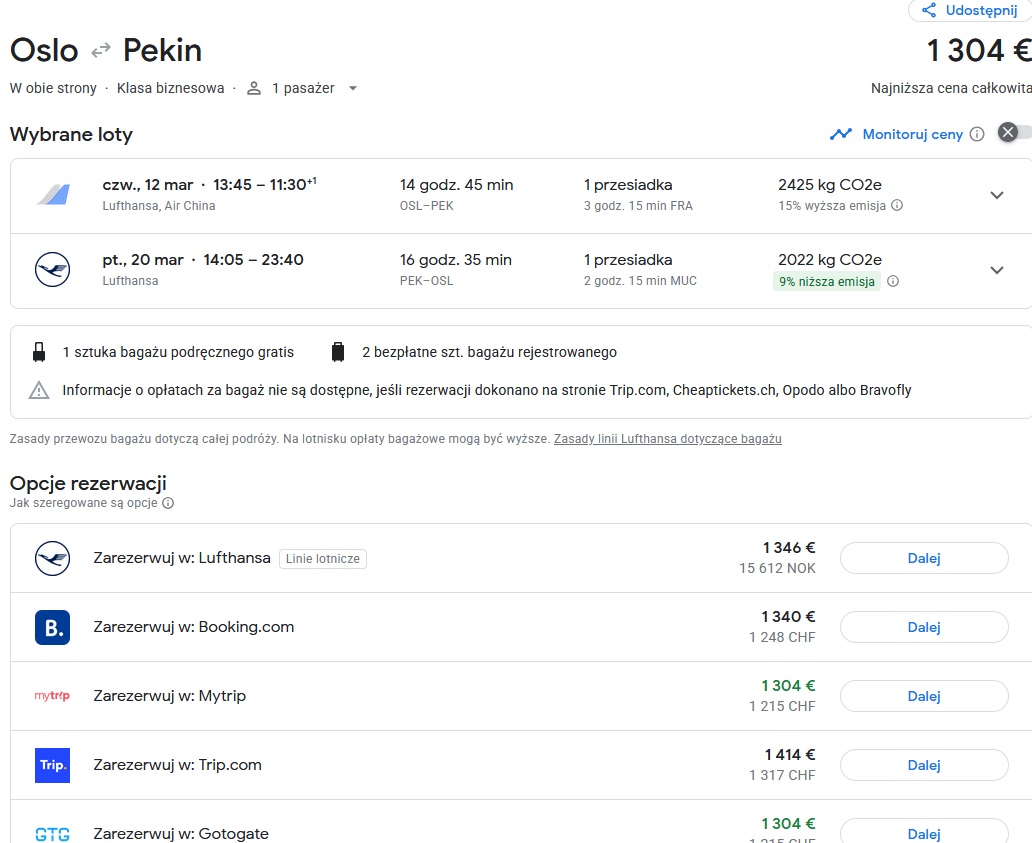Click the 'Linie lotnicze' badge

322,559
